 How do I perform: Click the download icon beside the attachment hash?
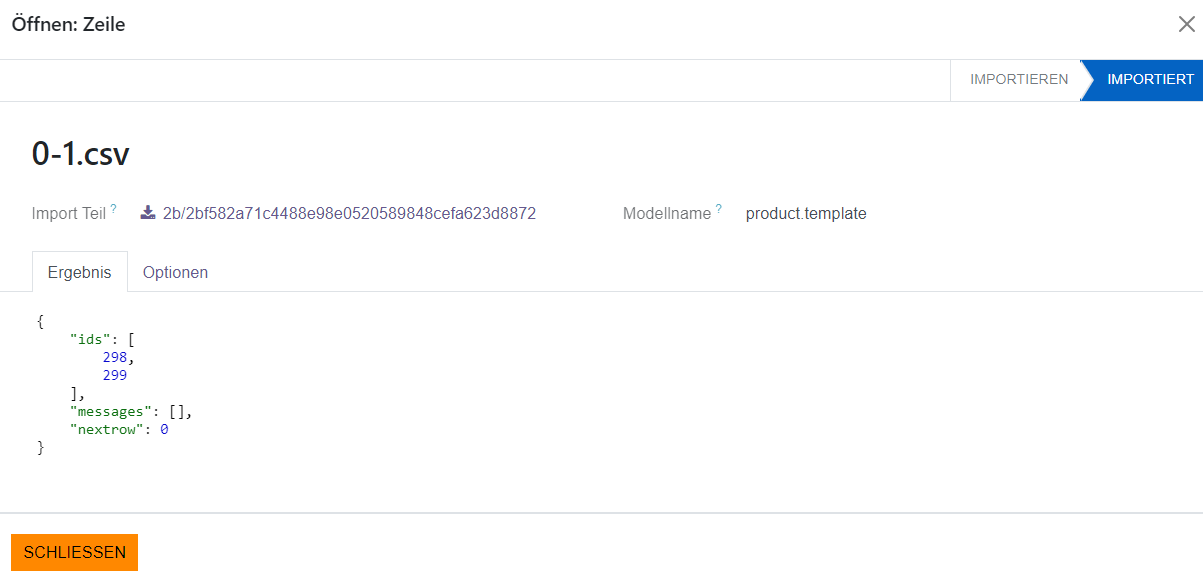pos(148,213)
